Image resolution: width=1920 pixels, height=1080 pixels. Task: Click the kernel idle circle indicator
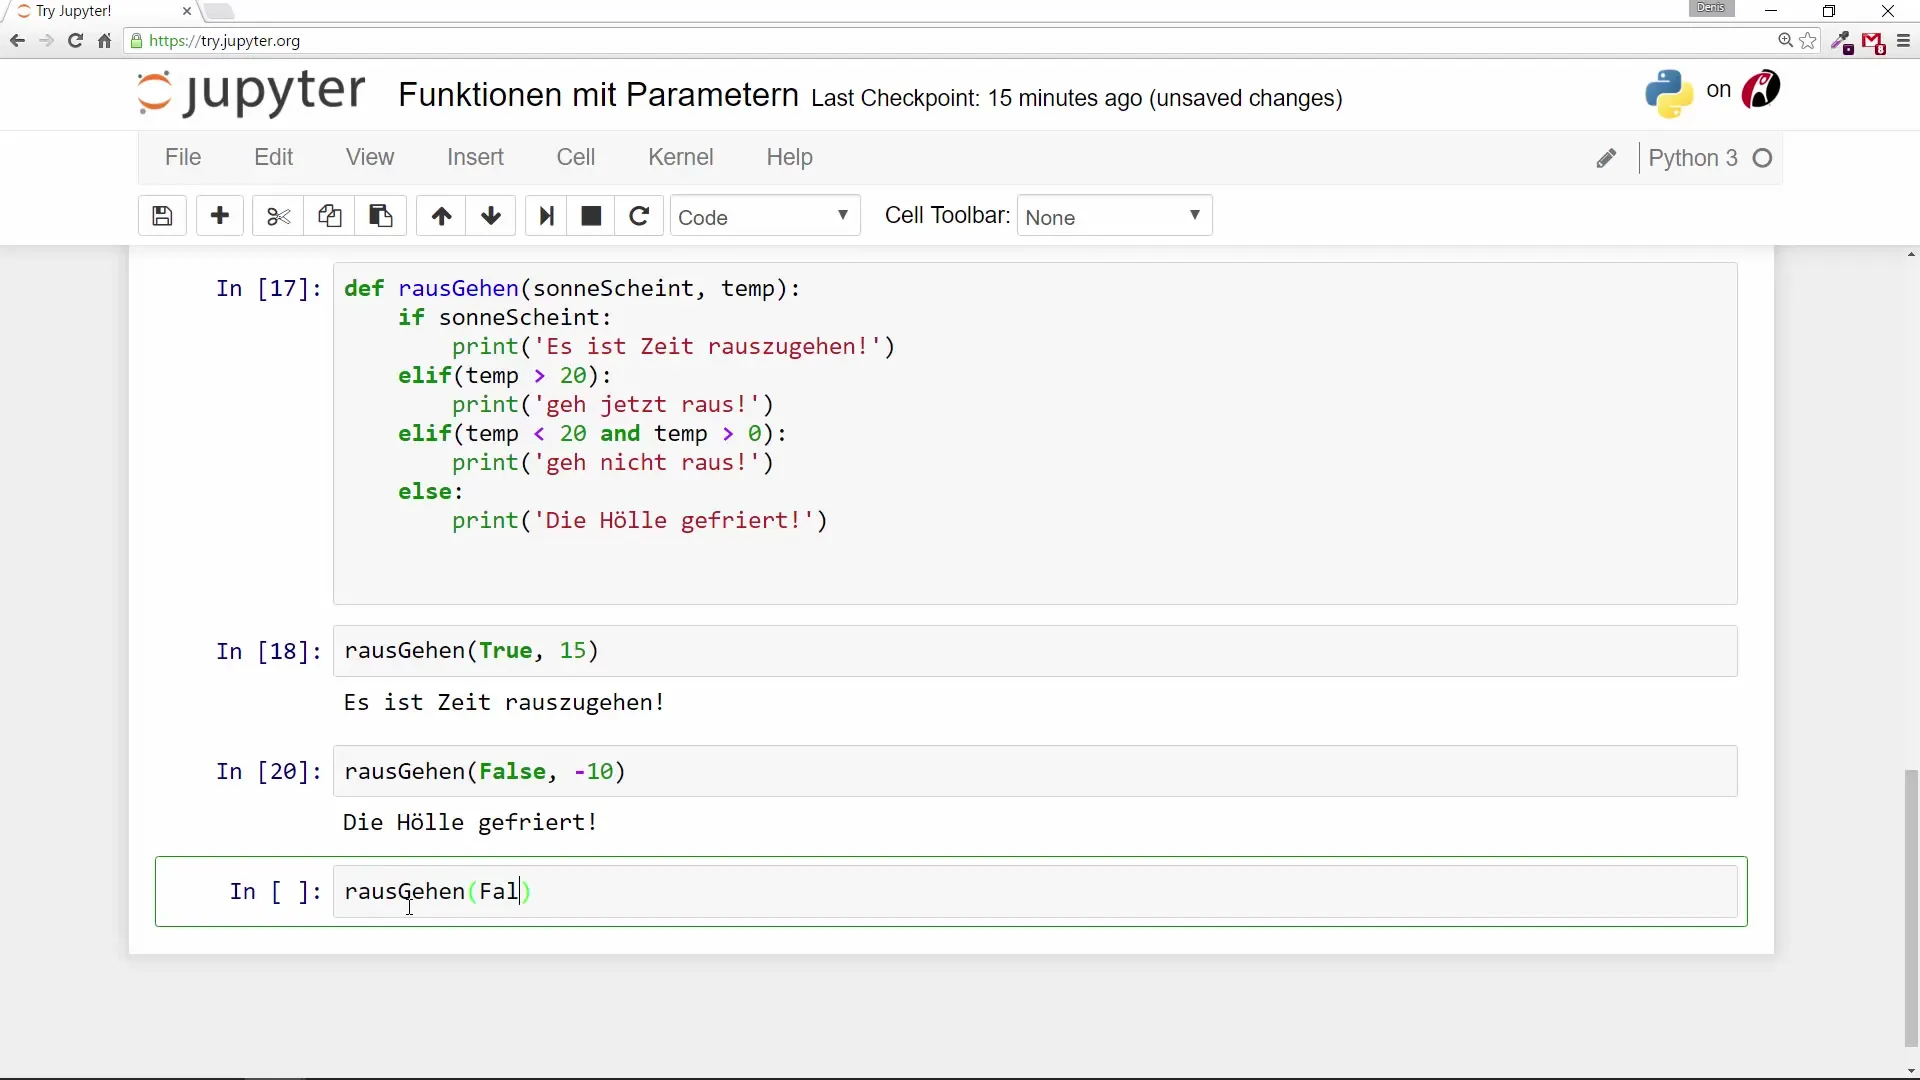click(1763, 158)
